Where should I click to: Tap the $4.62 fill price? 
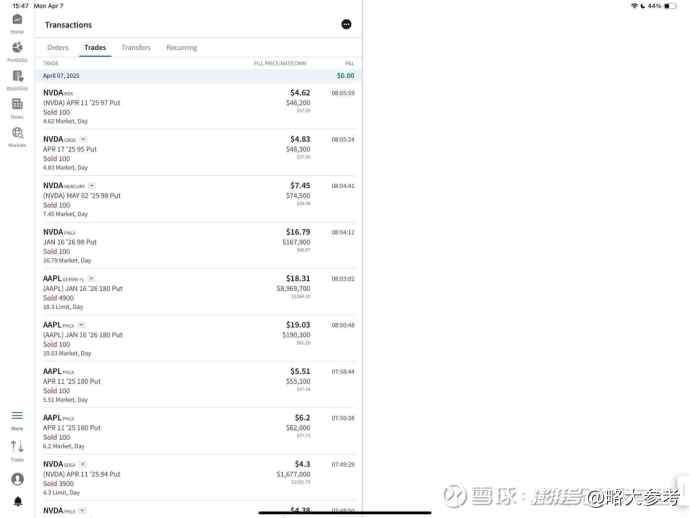(x=300, y=93)
